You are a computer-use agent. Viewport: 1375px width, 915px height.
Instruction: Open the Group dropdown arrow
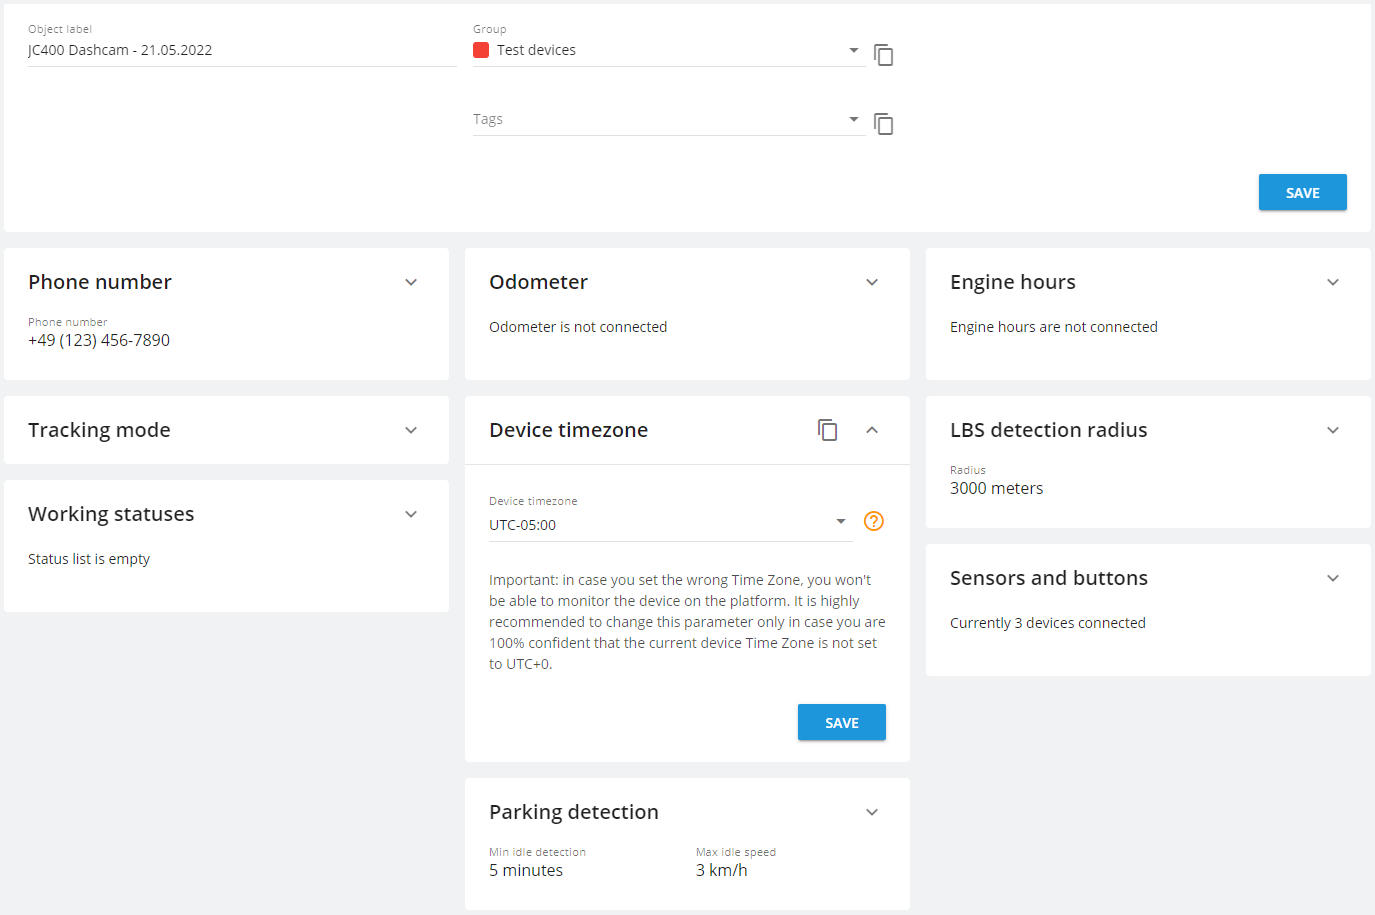click(x=854, y=50)
